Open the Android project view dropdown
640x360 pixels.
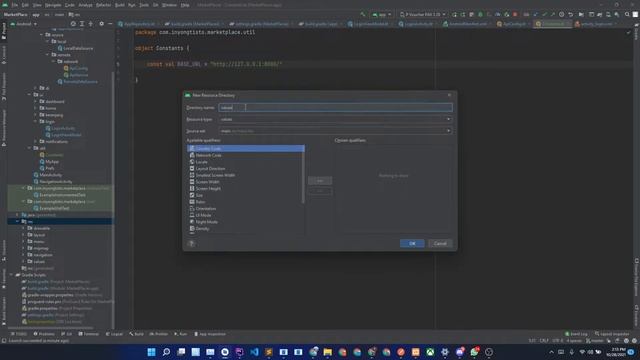click(x=24, y=24)
